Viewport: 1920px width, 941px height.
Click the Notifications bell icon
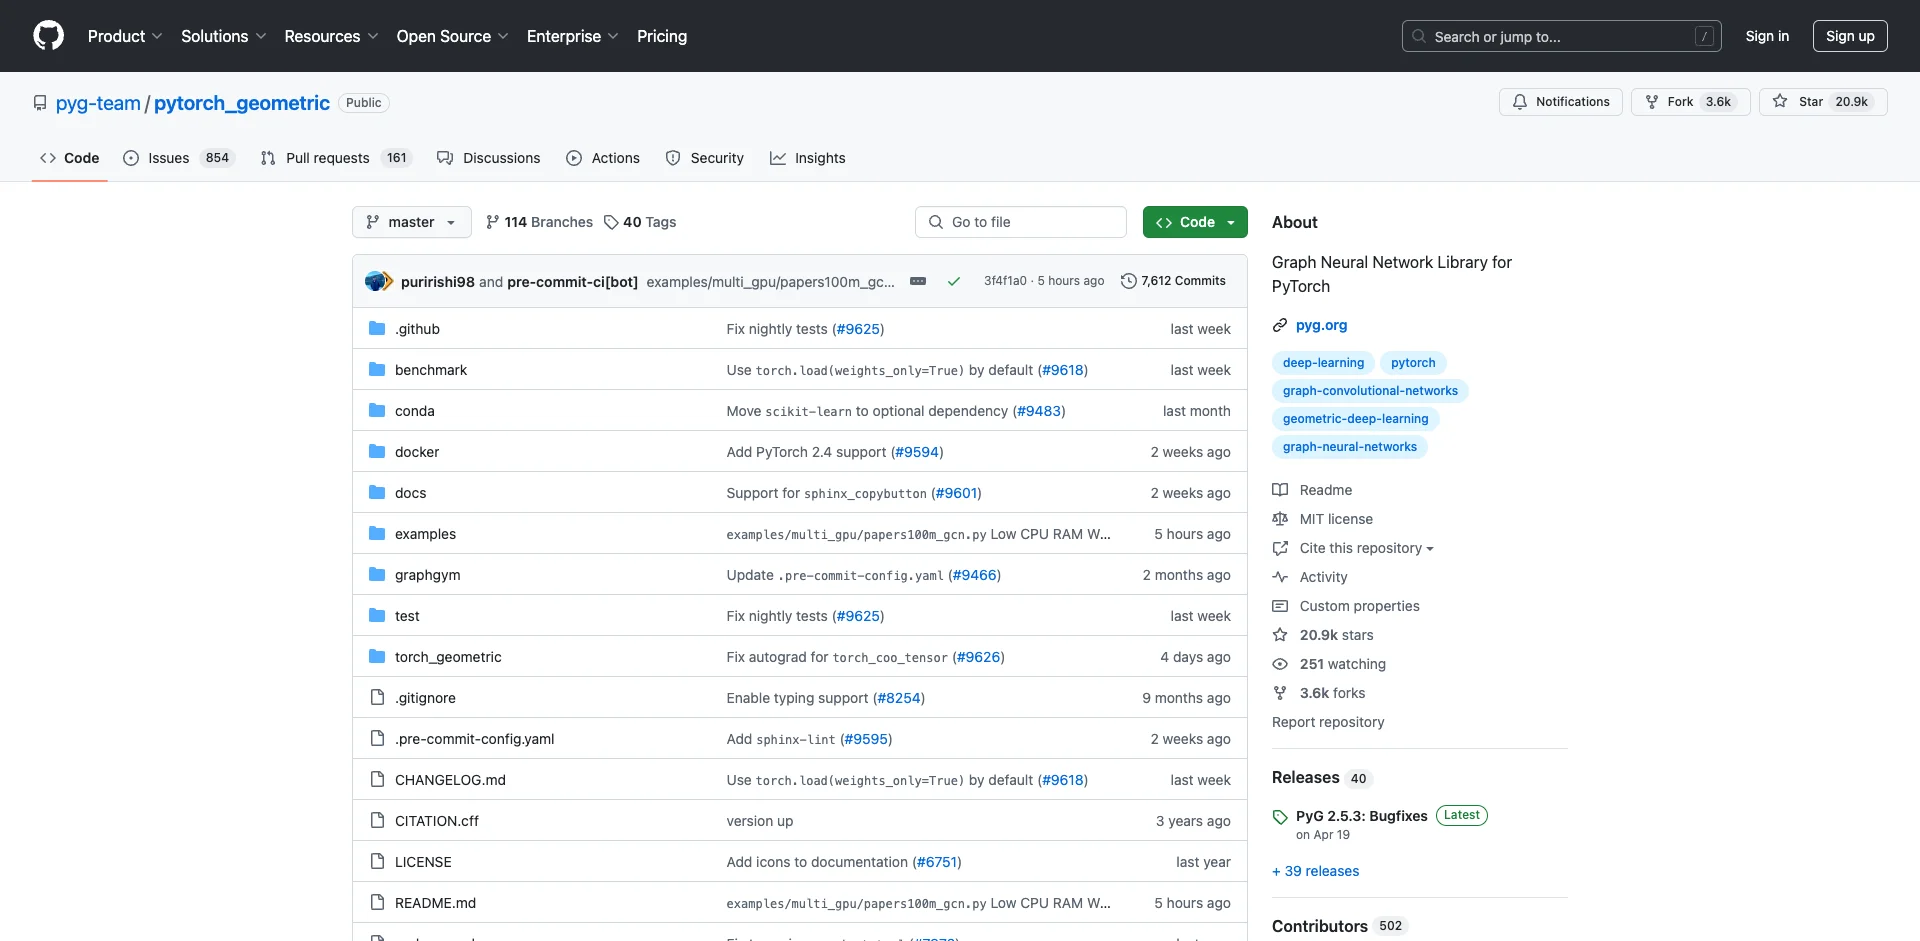tap(1520, 102)
